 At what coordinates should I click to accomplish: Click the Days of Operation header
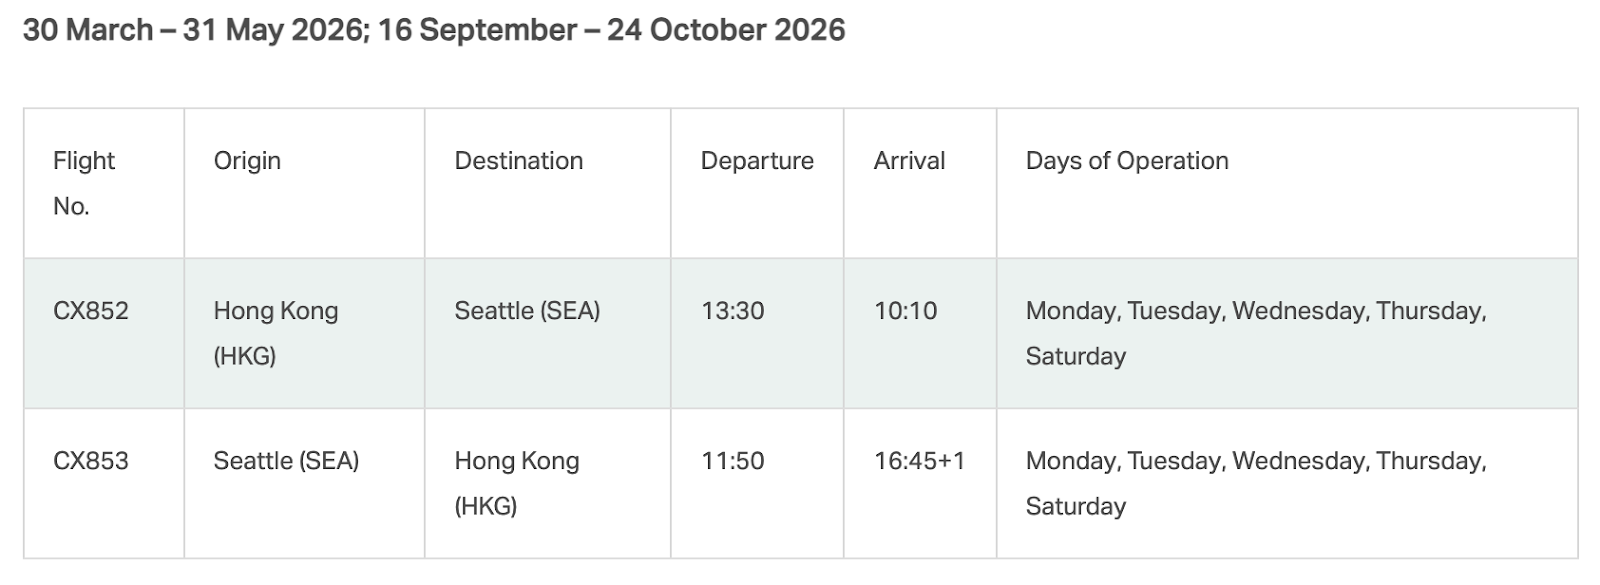(1127, 161)
